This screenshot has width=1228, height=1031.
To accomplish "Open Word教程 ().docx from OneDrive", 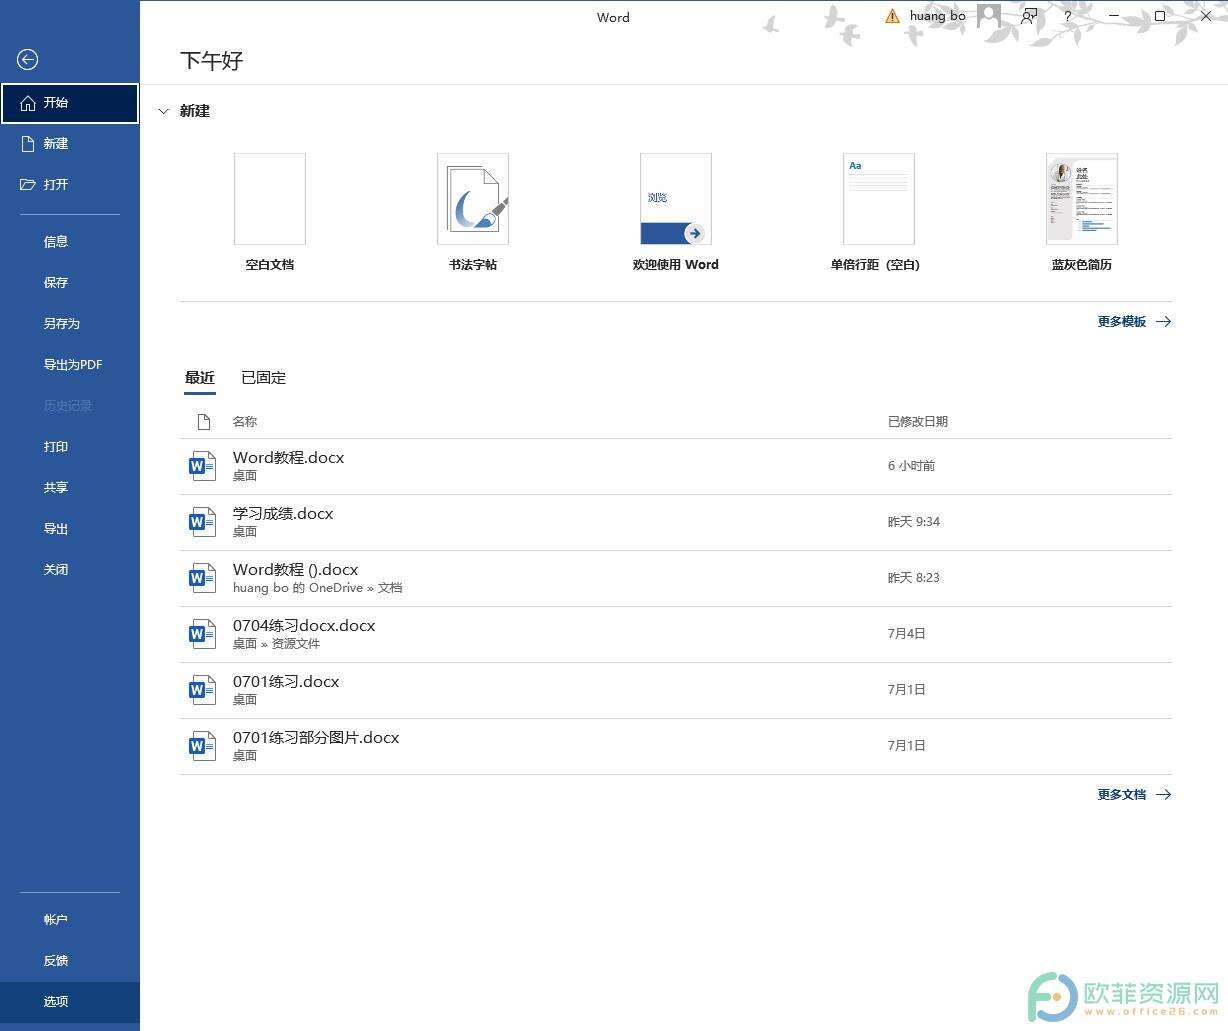I will point(676,579).
